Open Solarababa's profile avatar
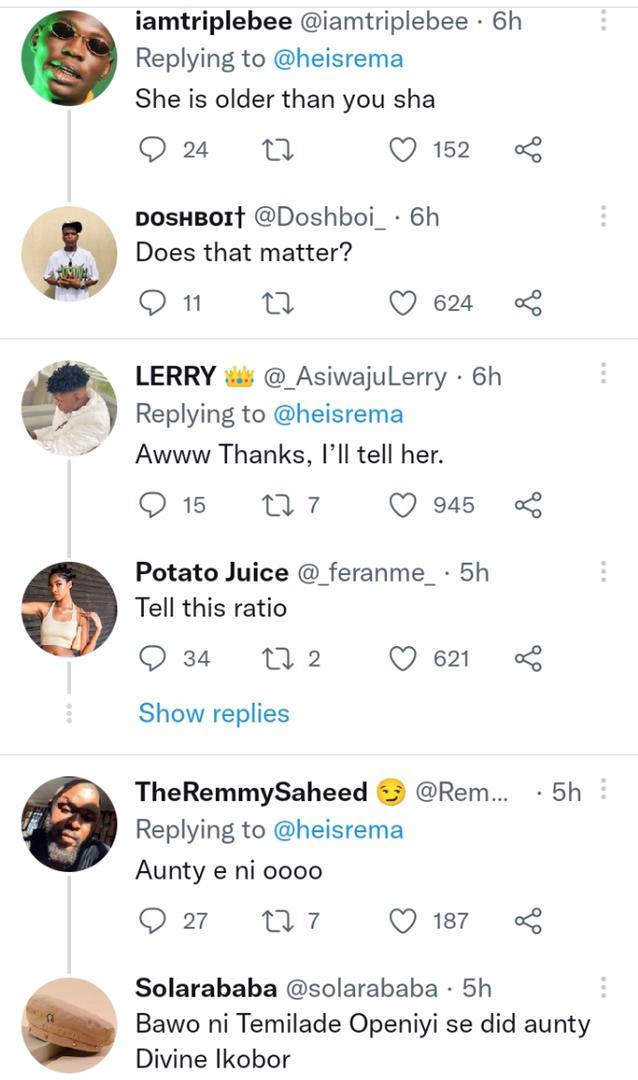 (69, 1025)
